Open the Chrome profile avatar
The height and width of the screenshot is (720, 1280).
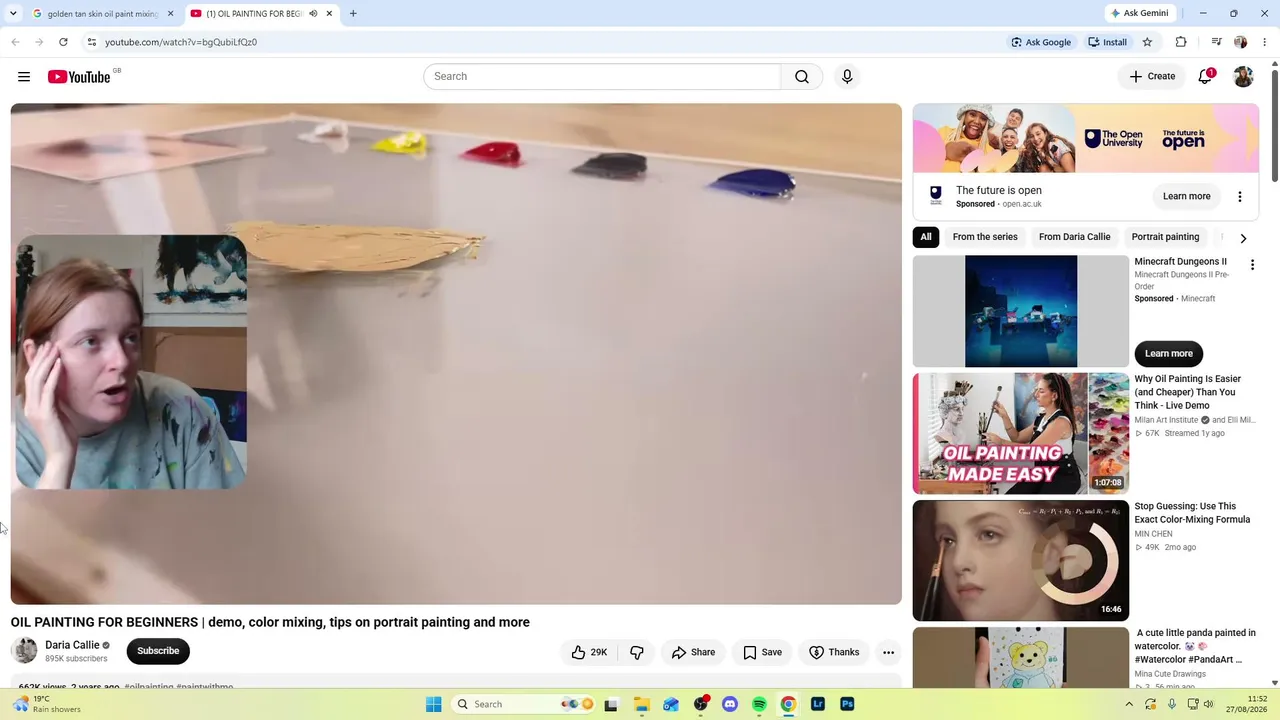[x=1240, y=42]
